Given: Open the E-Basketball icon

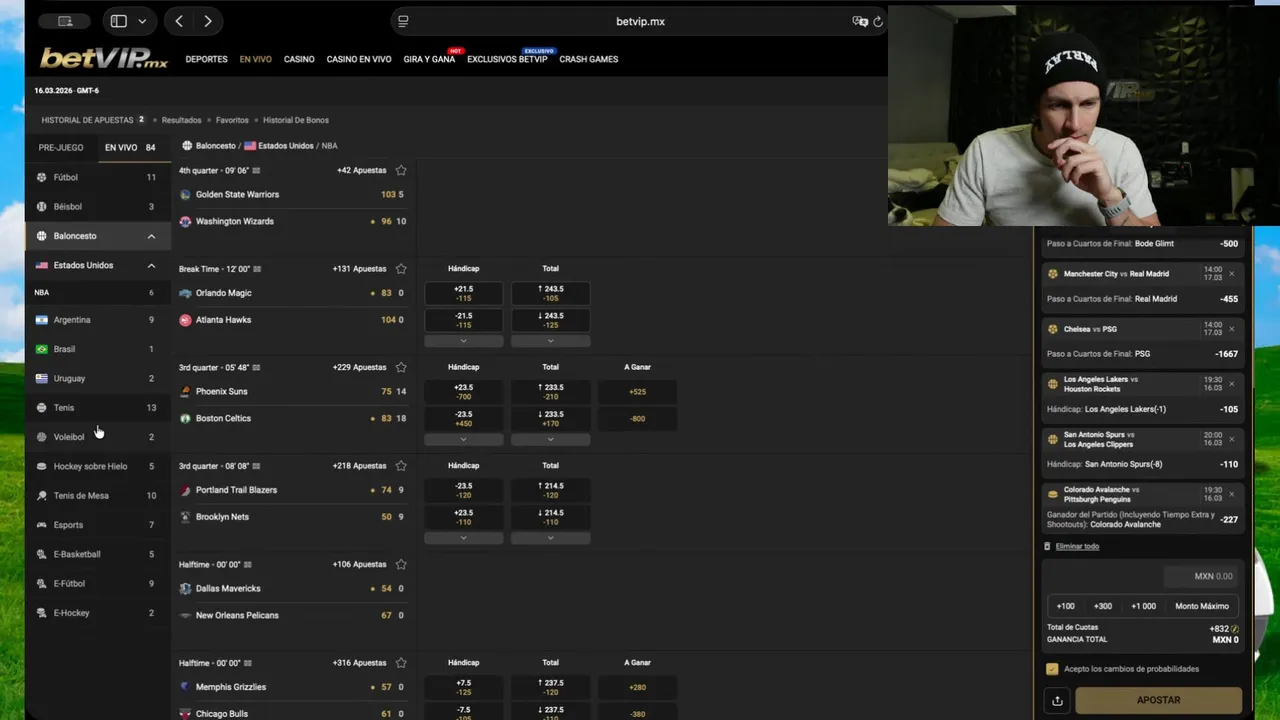Looking at the screenshot, I should point(41,554).
